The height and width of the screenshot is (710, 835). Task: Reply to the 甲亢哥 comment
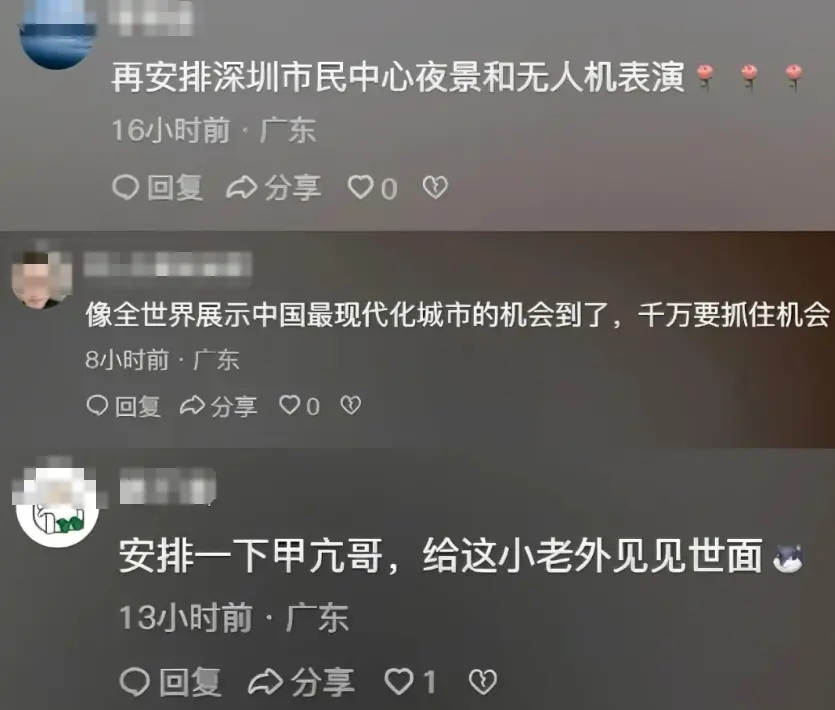pyautogui.click(x=170, y=682)
